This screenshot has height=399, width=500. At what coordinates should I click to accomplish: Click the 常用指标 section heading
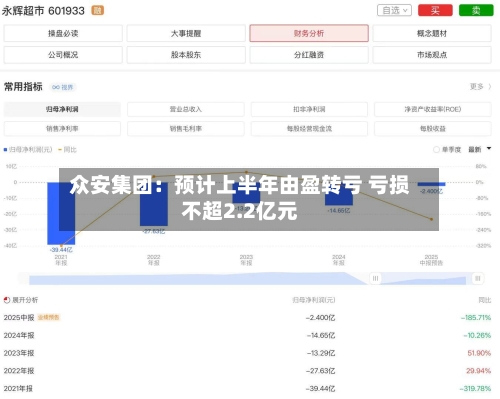point(23,87)
